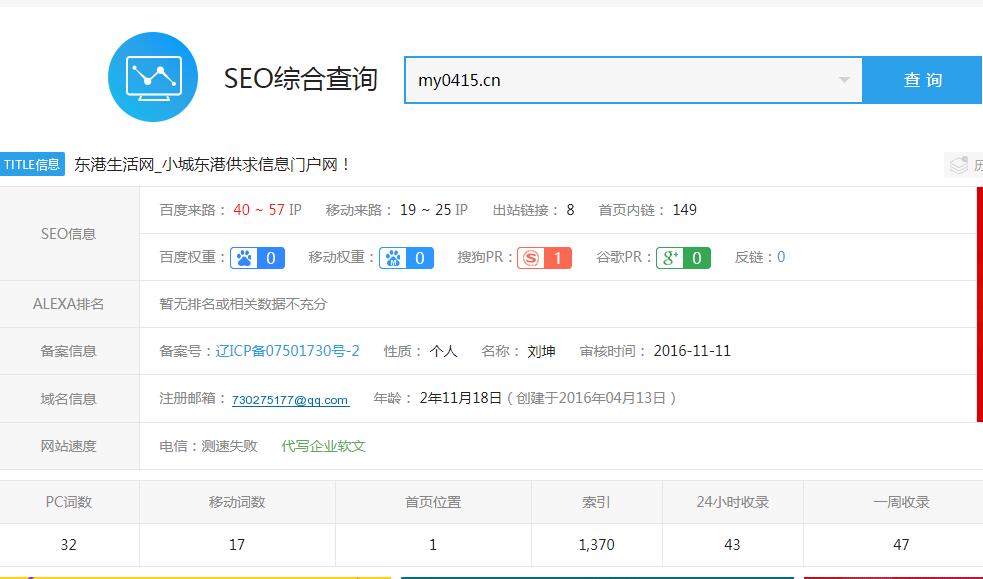983x579 pixels.
Task: Click the domain age 2年11月18日
Action: tap(461, 399)
